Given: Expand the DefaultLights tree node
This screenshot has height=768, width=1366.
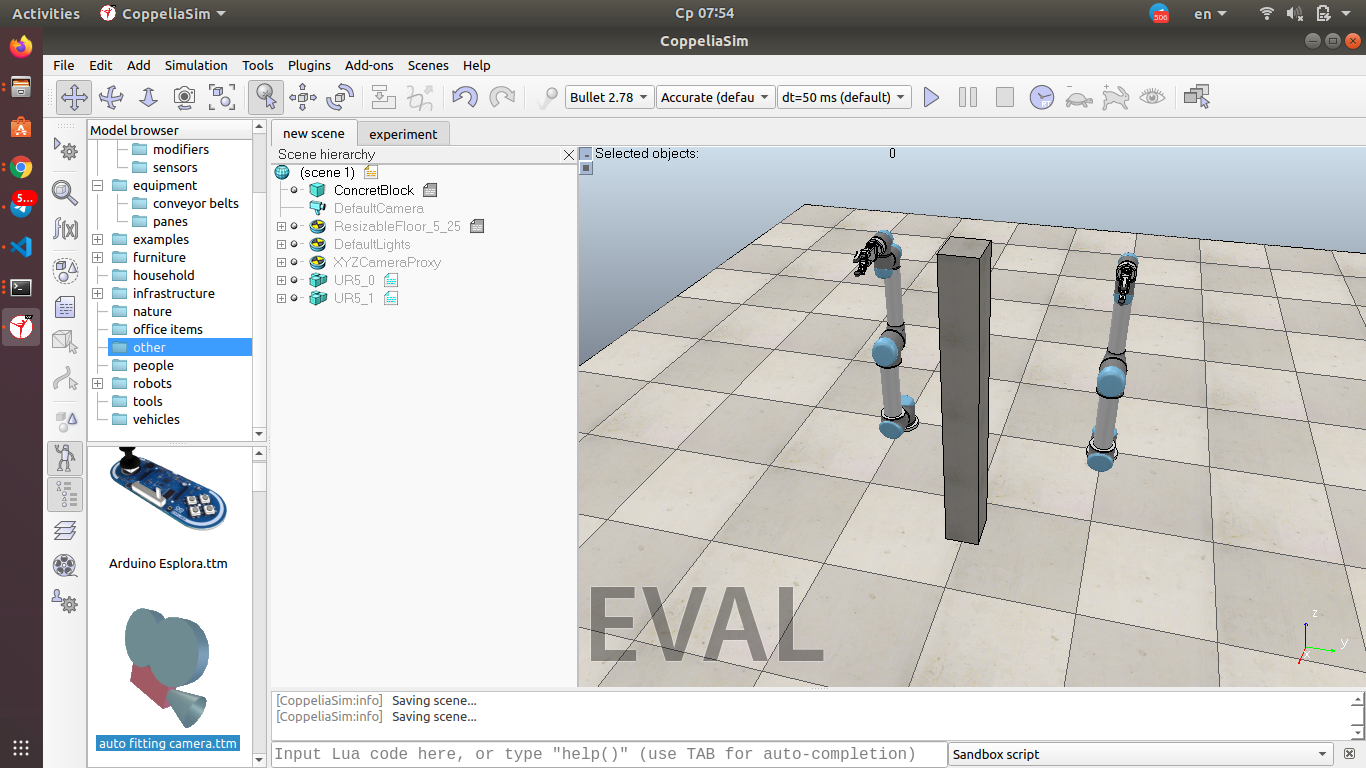Looking at the screenshot, I should coord(281,244).
